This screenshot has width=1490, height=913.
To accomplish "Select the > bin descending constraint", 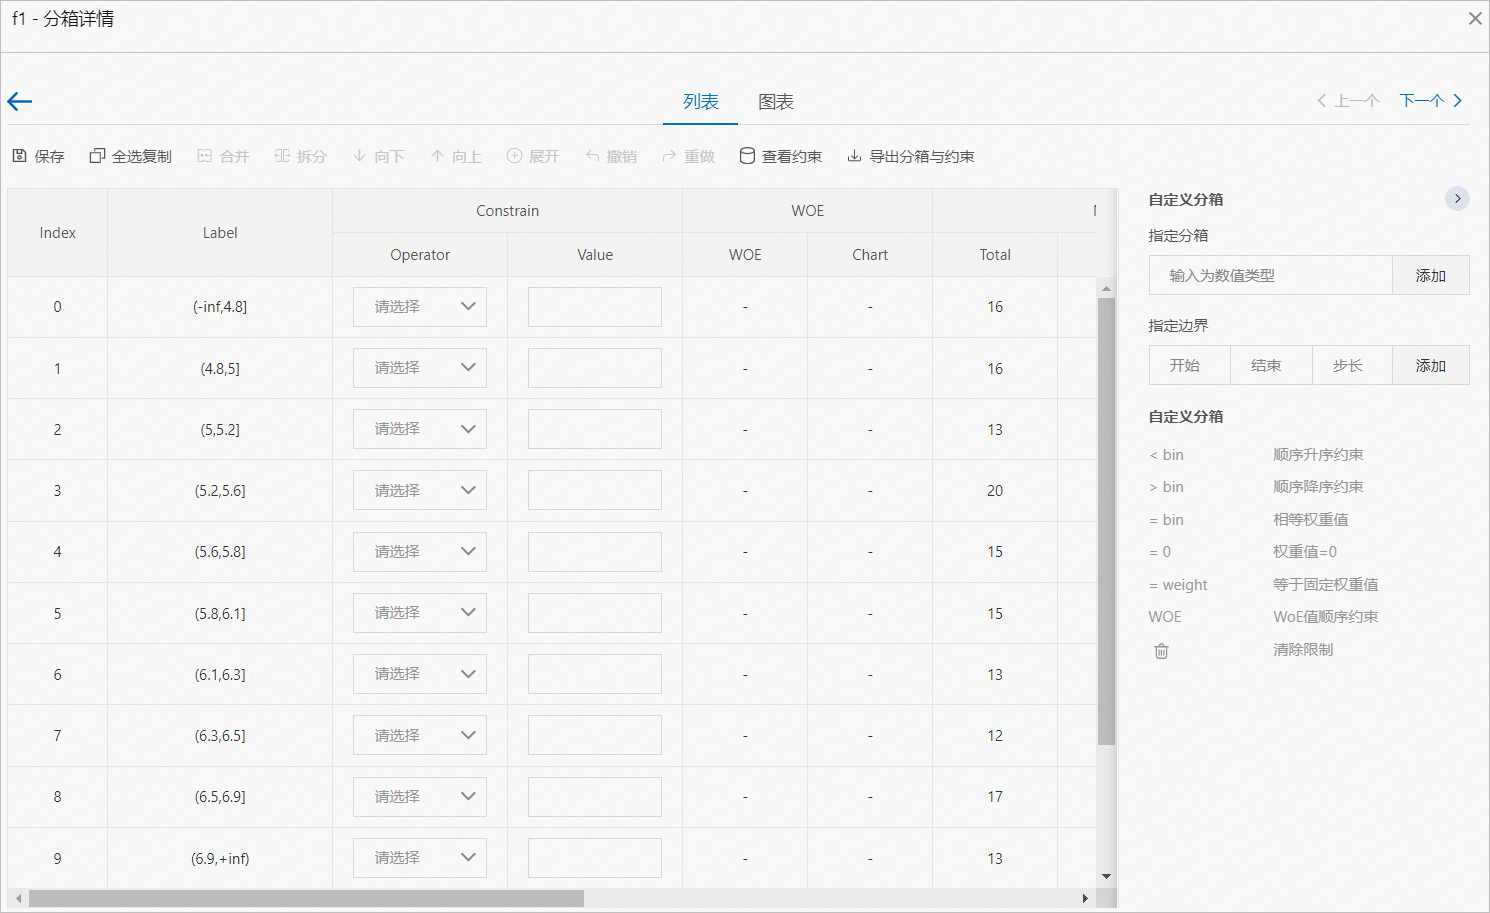I will click(x=1166, y=487).
